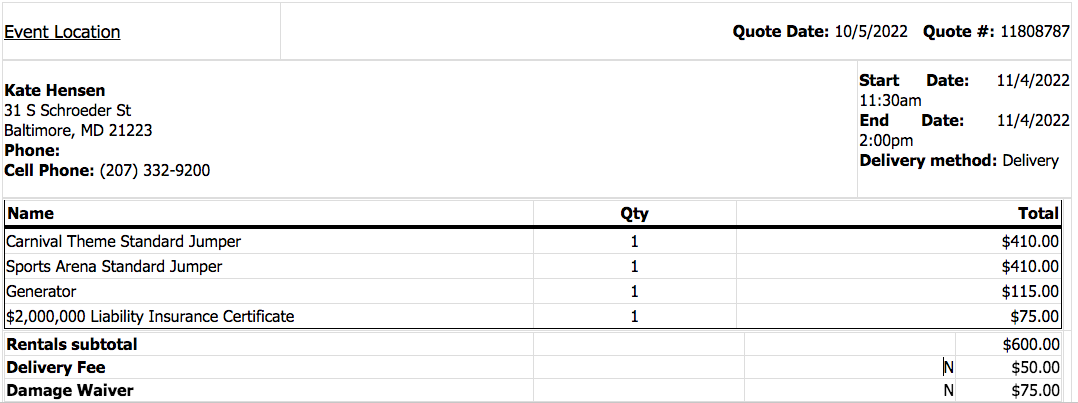Click the 11:30am start time
The height and width of the screenshot is (403, 1078).
[890, 101]
